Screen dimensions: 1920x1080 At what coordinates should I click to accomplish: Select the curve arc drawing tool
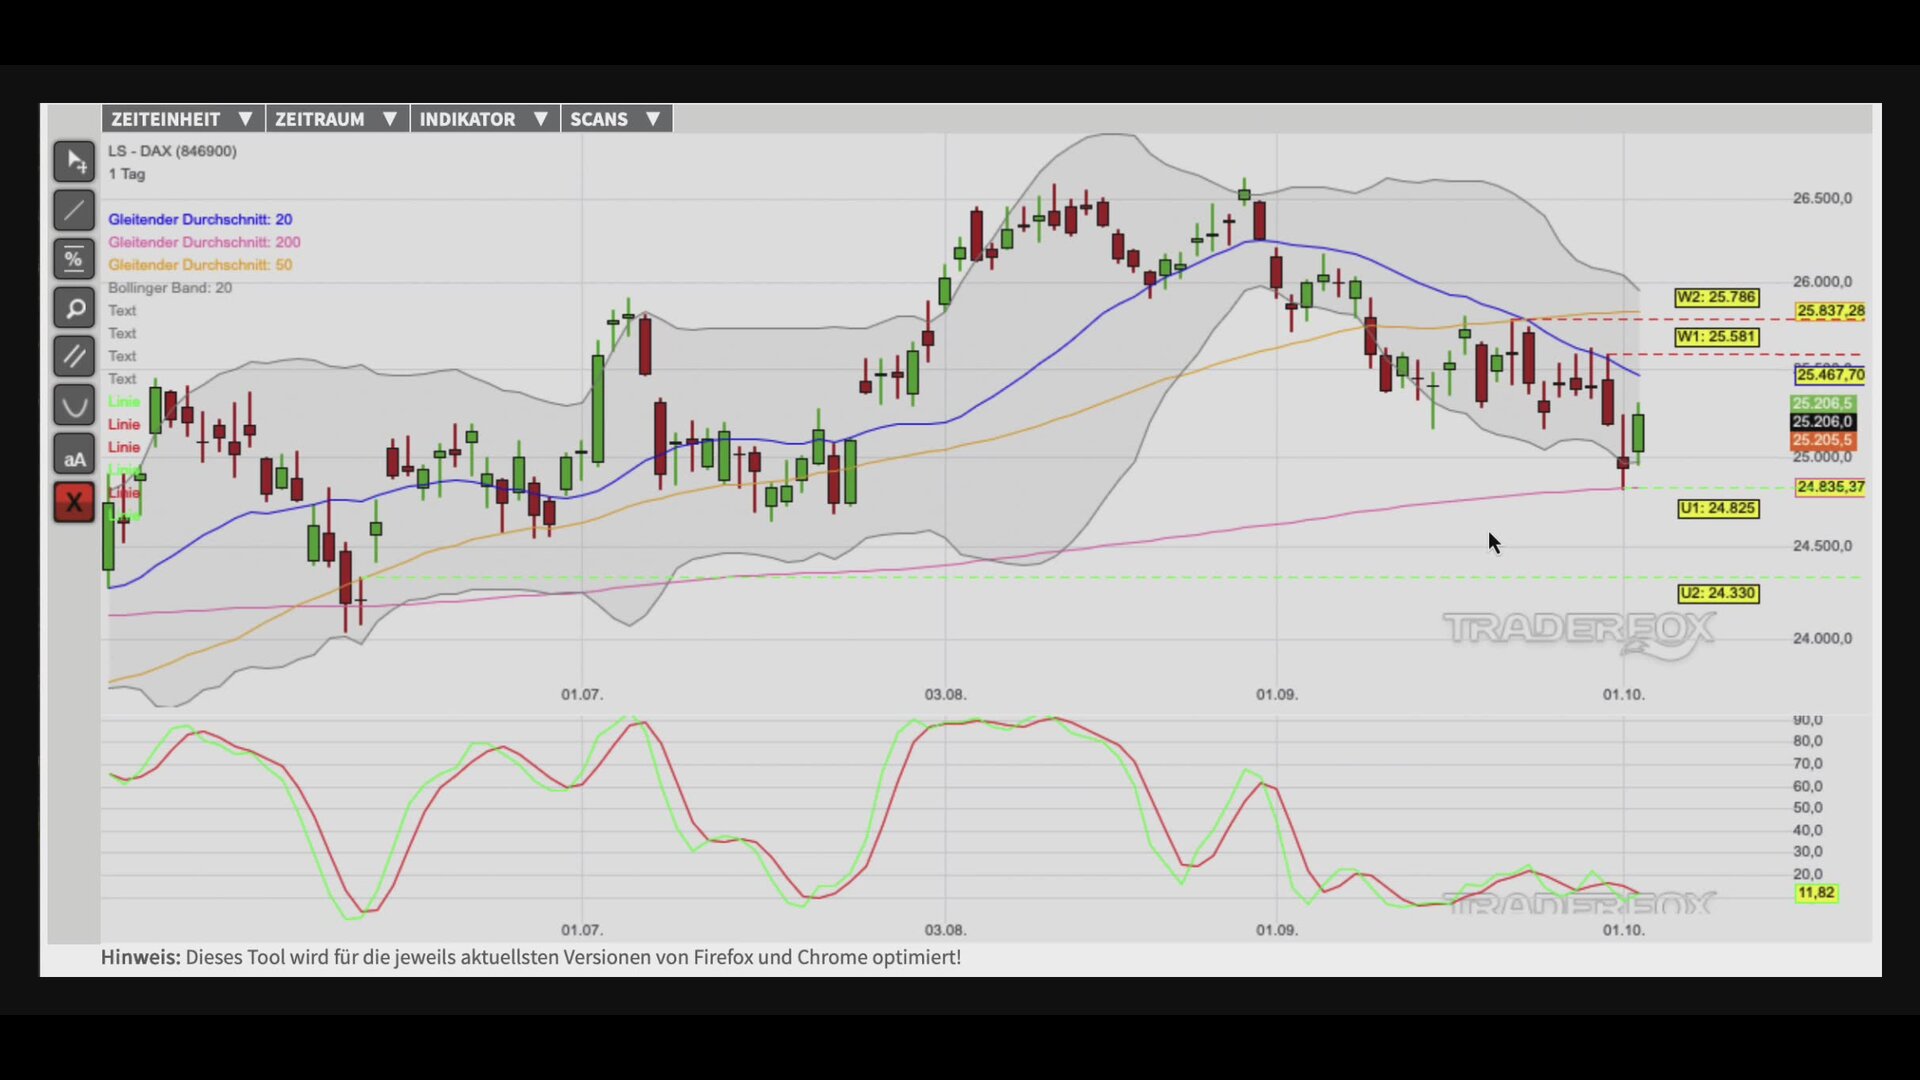74,405
